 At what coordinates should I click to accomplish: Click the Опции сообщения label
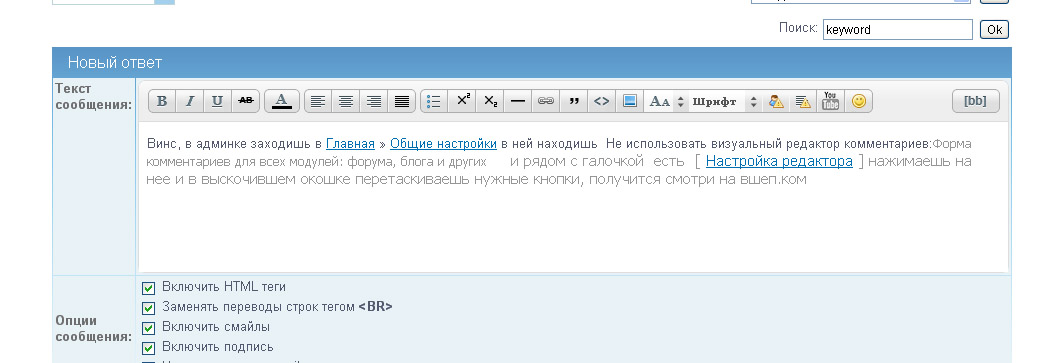93,328
